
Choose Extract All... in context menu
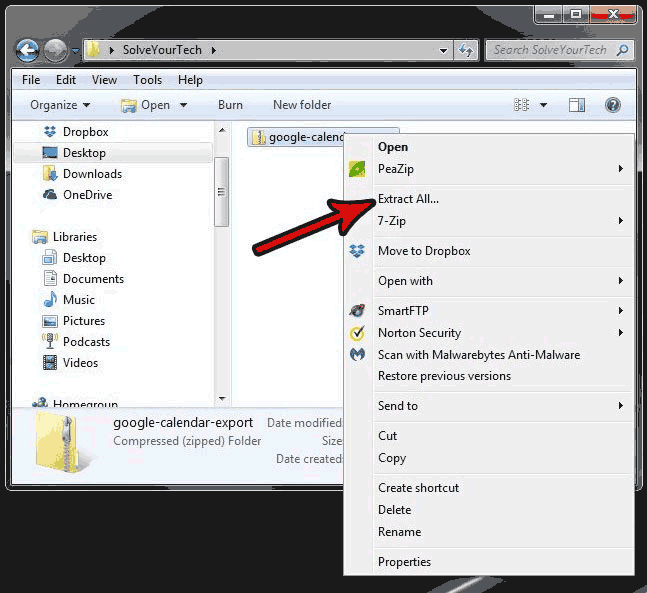coord(409,199)
